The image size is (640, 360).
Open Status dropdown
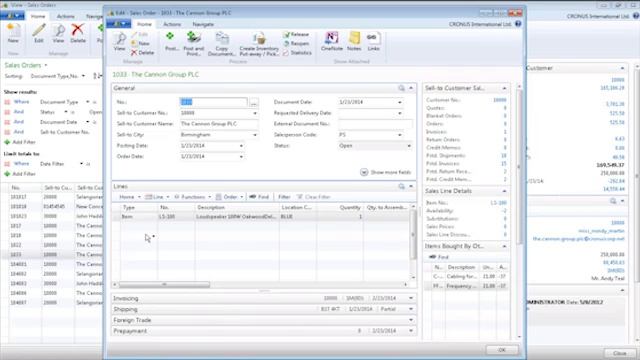tap(409, 146)
